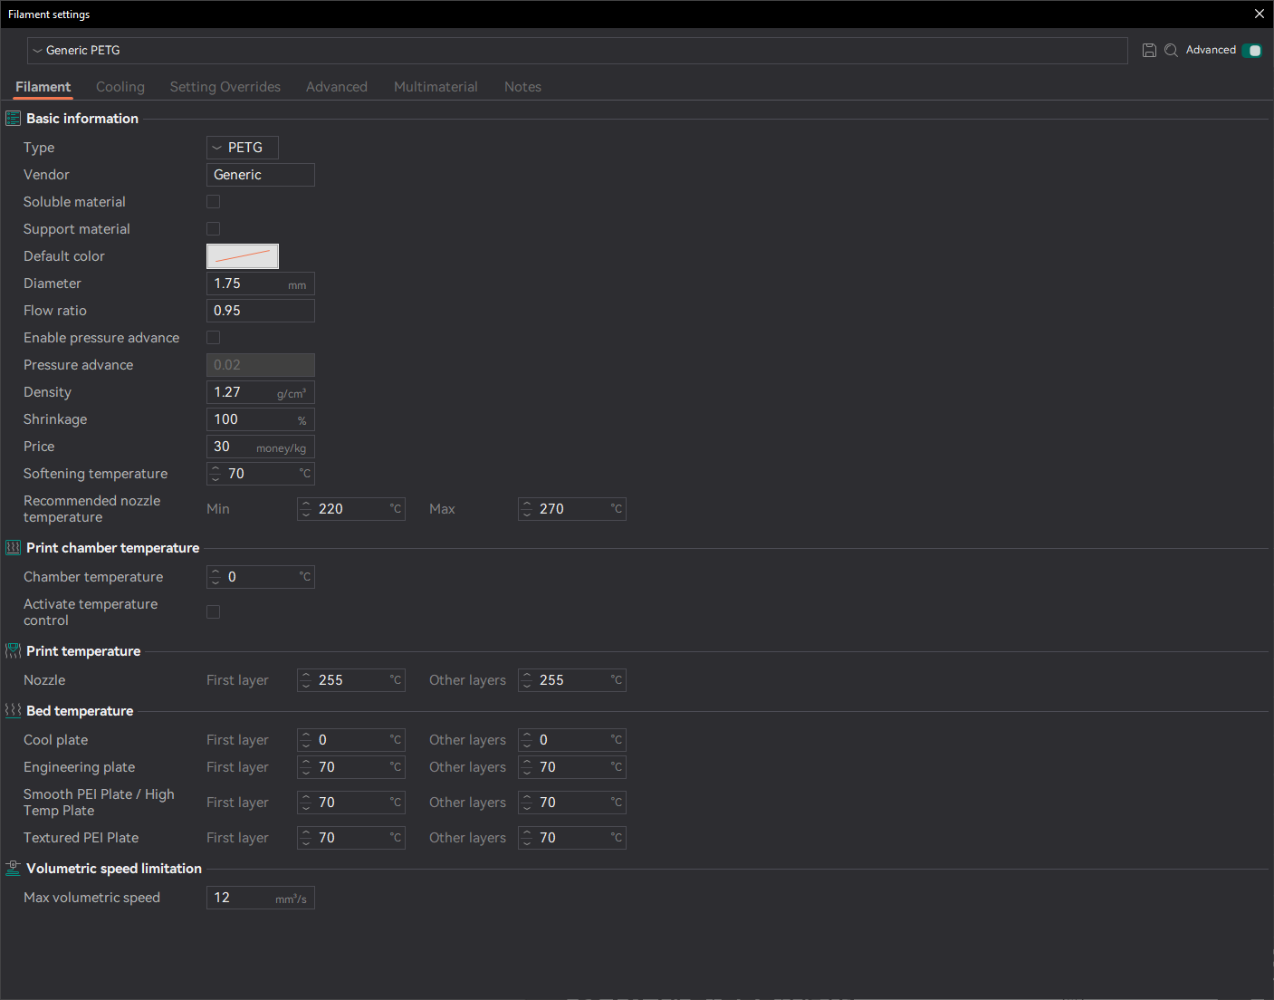
Task: Click the Volumetric speed limitation section icon
Action: click(13, 869)
